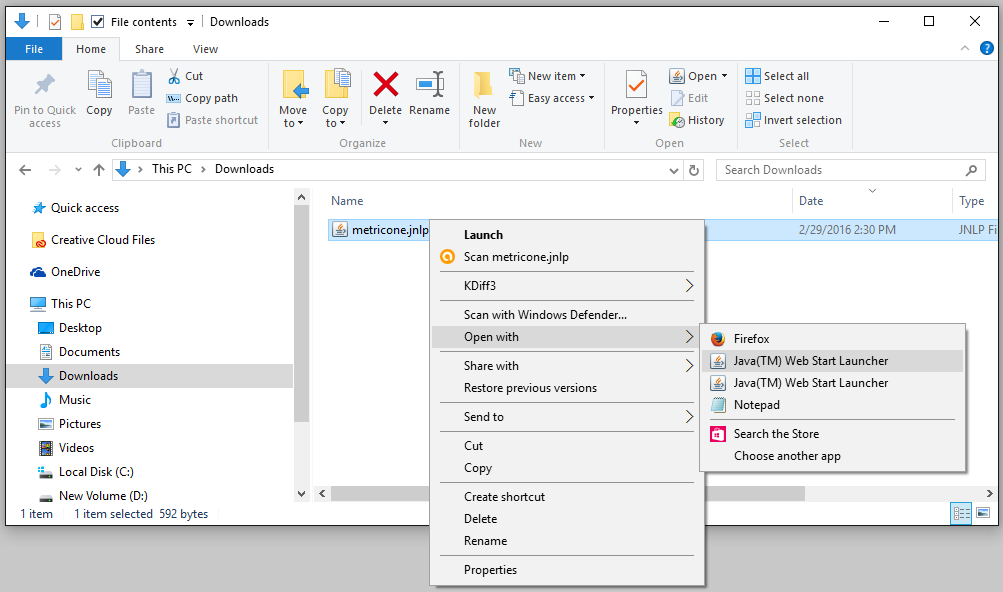Viewport: 1003px width, 592px height.
Task: Switch to large thumbnails view icon
Action: (983, 513)
